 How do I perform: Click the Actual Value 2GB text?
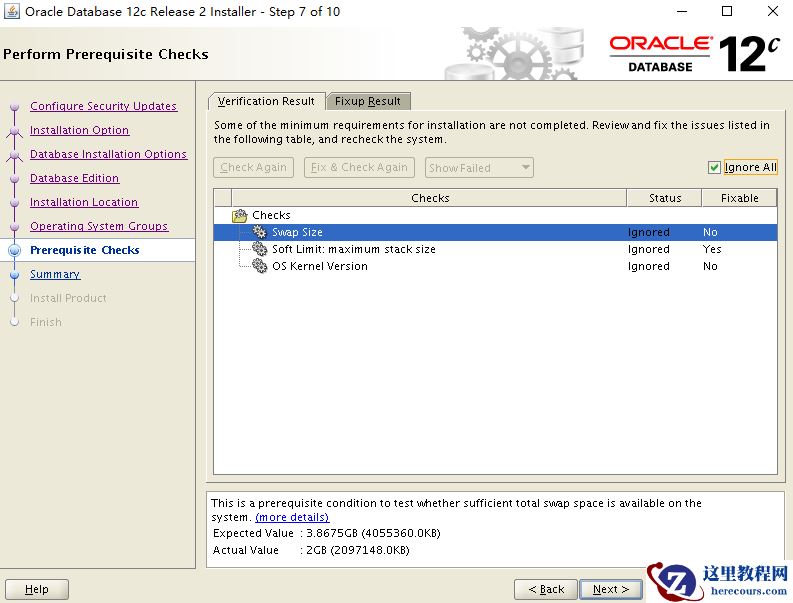358,550
